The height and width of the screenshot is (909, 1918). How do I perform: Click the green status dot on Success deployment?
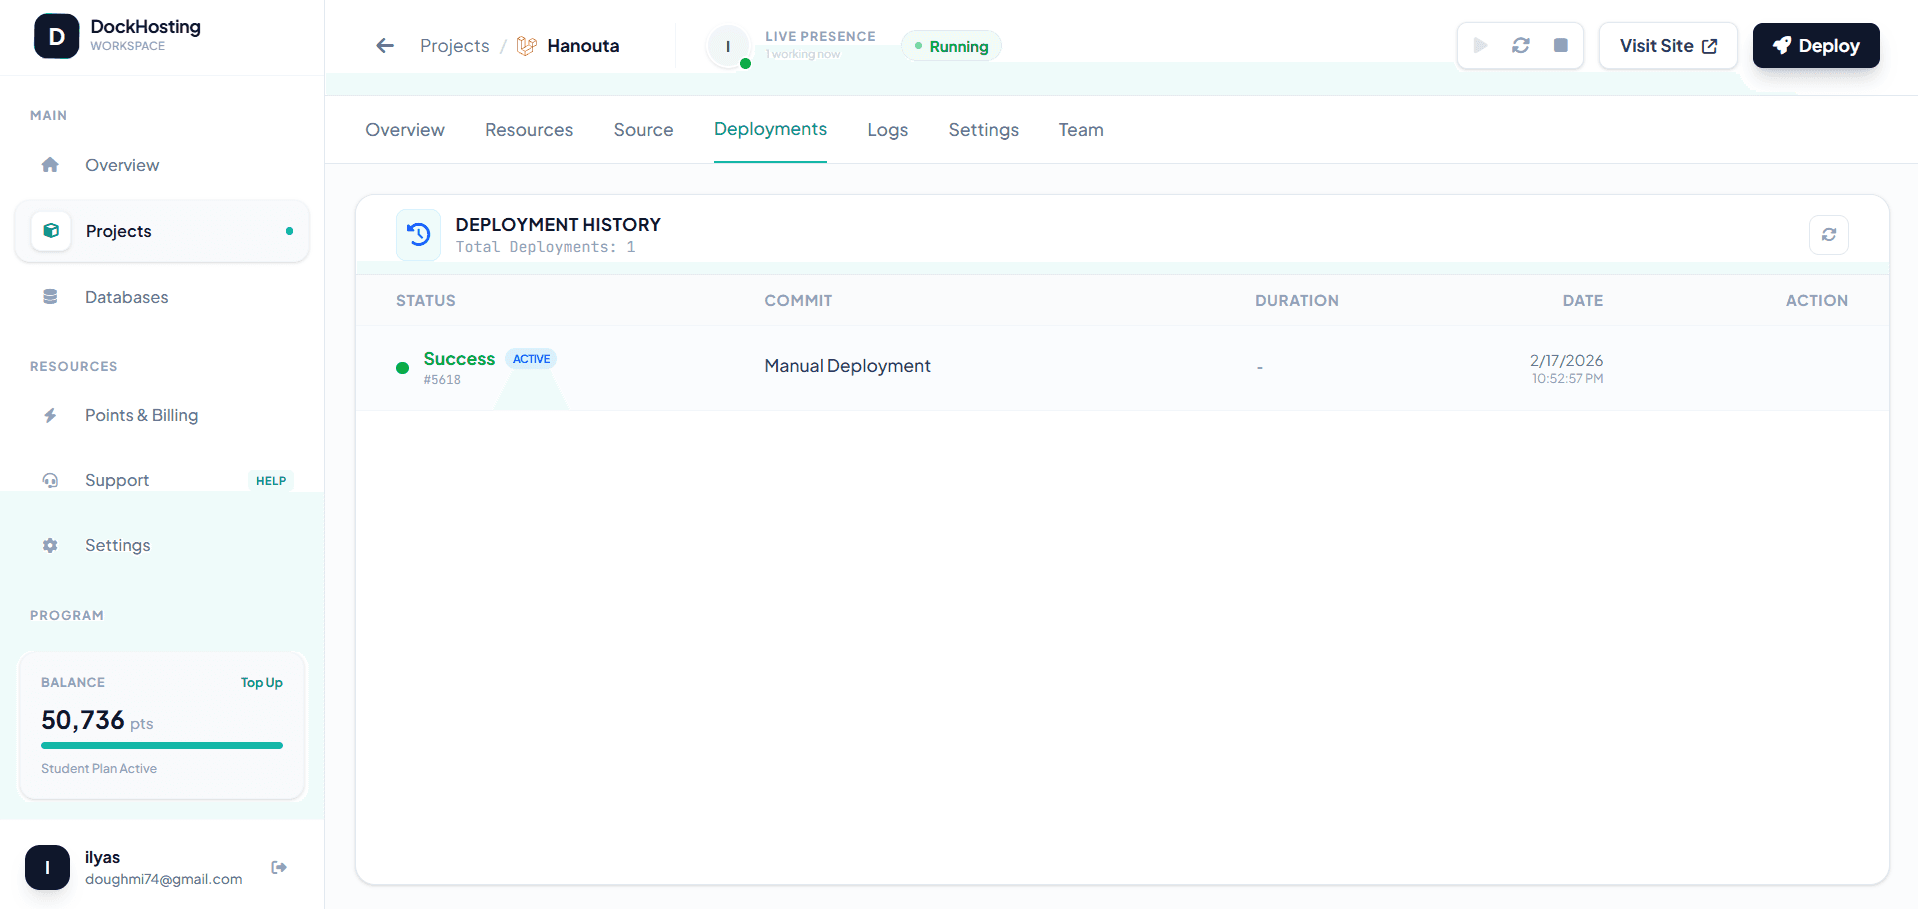click(x=402, y=368)
